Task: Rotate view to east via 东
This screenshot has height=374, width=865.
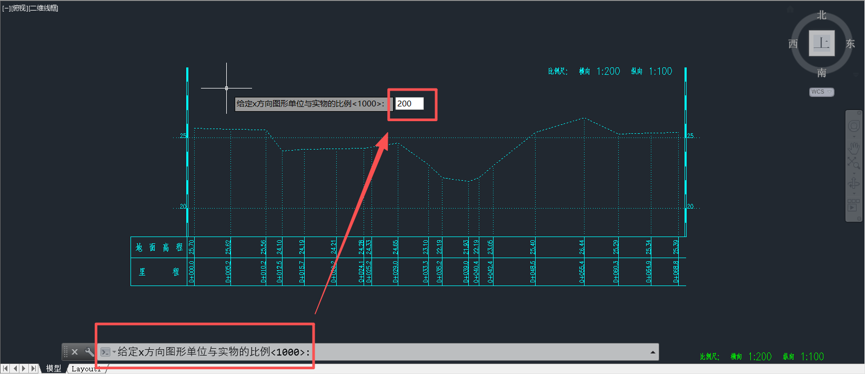Action: pos(850,44)
